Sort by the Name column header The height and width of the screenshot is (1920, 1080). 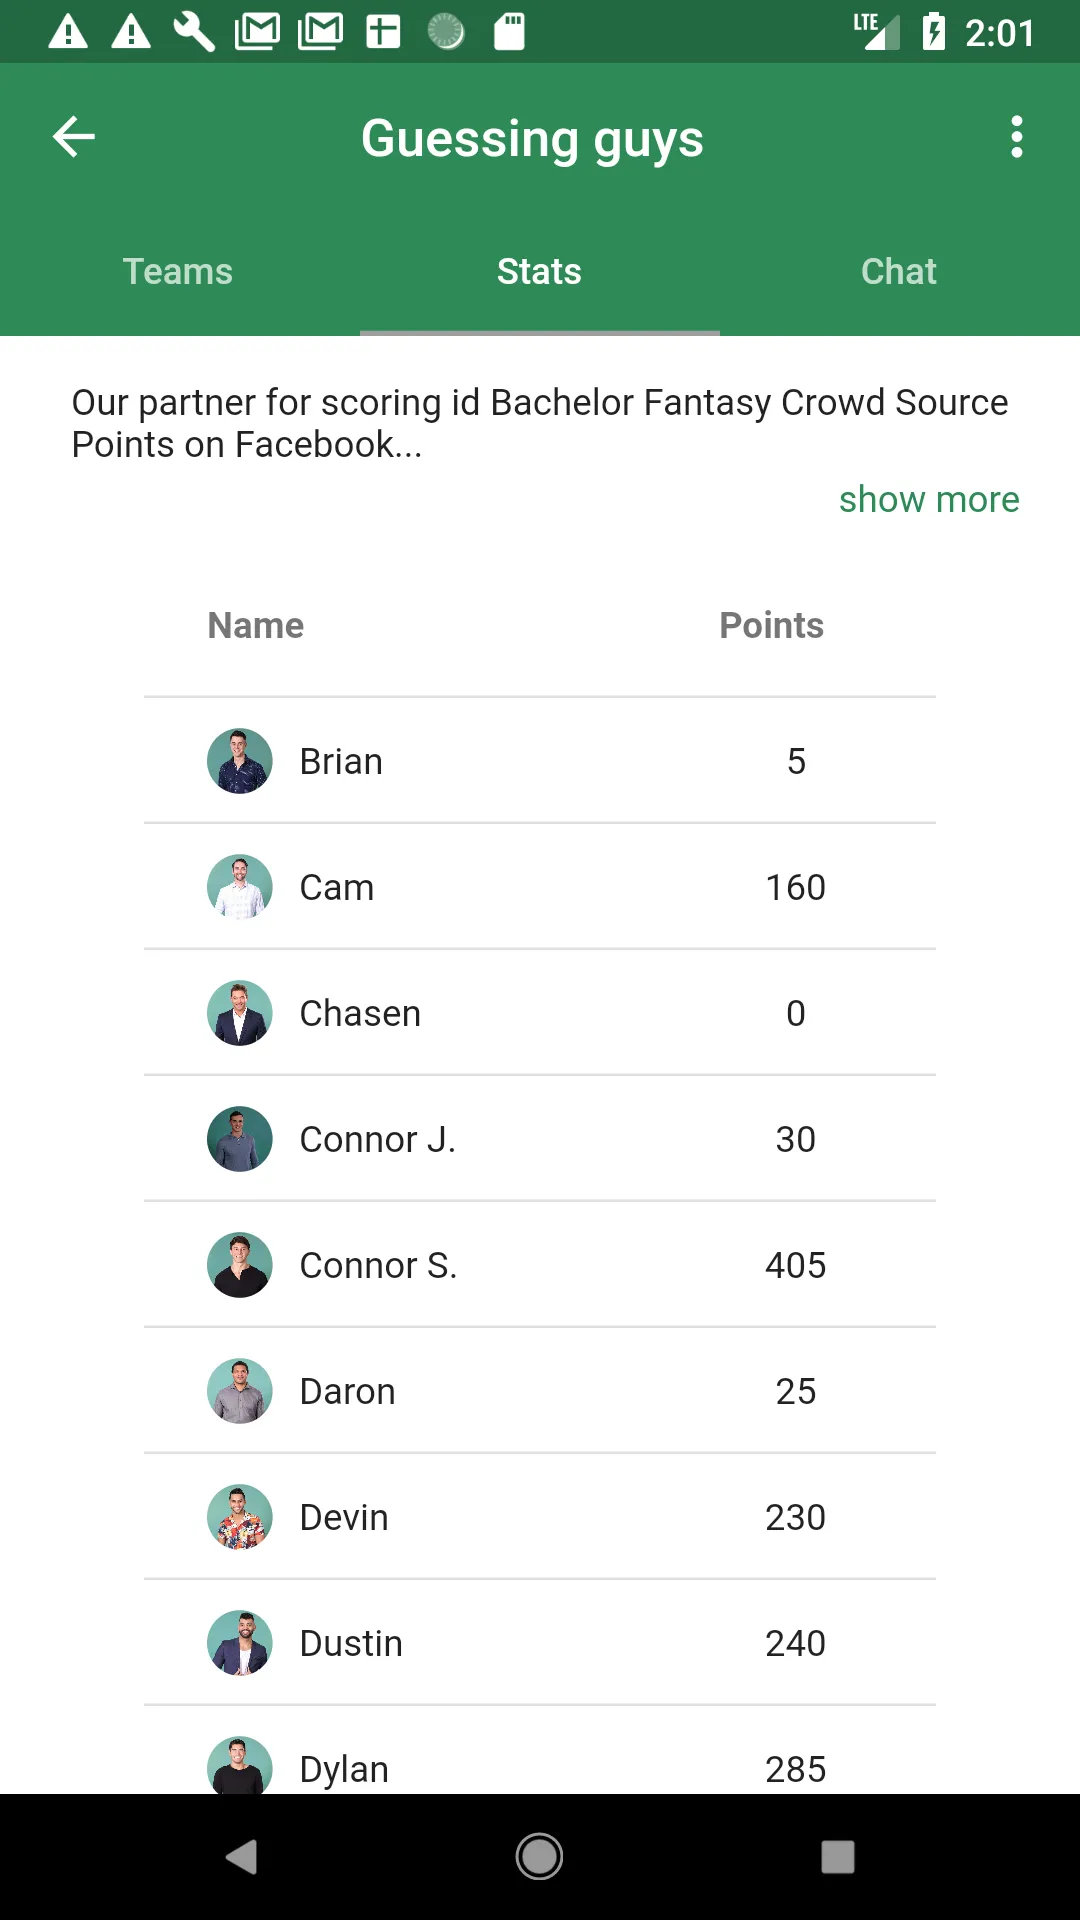[x=256, y=626]
